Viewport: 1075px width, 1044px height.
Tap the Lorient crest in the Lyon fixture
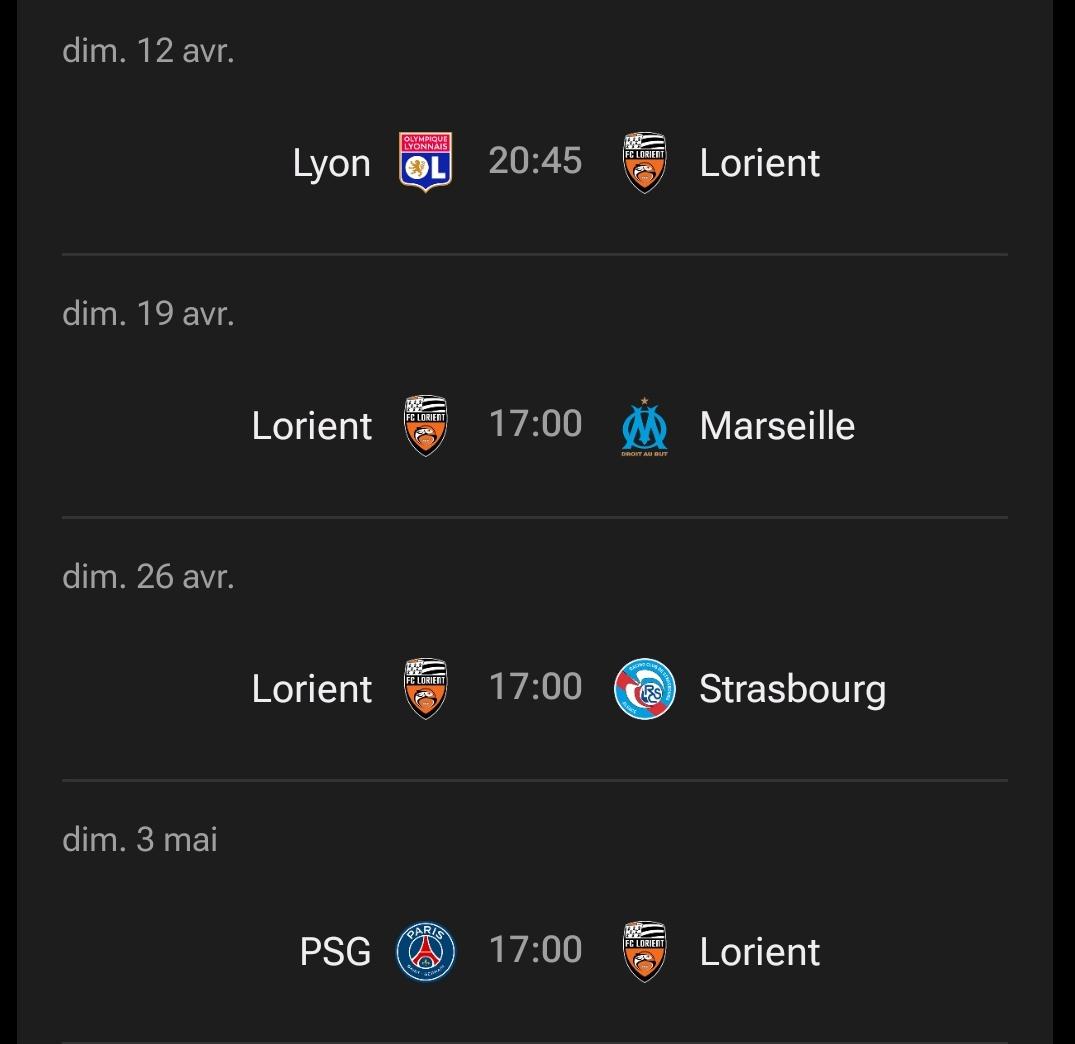645,162
